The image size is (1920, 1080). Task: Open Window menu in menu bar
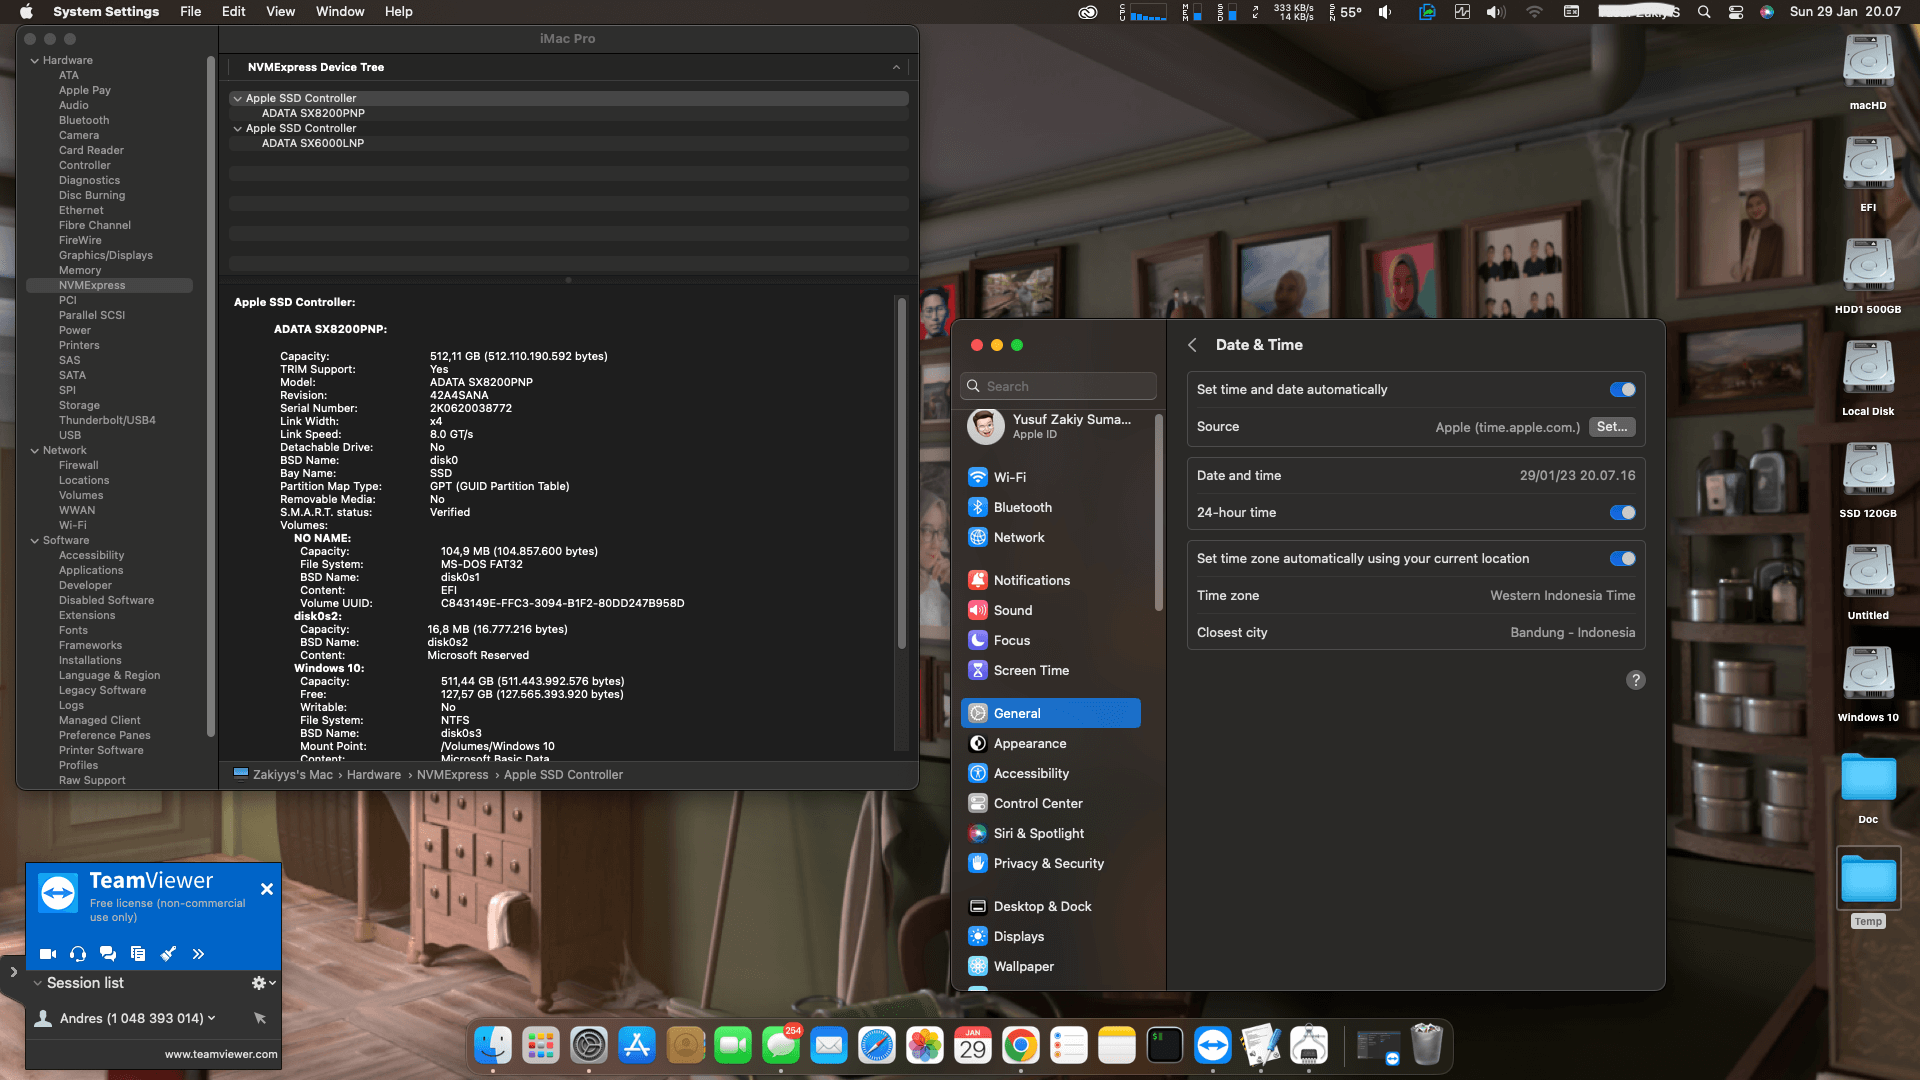[340, 12]
